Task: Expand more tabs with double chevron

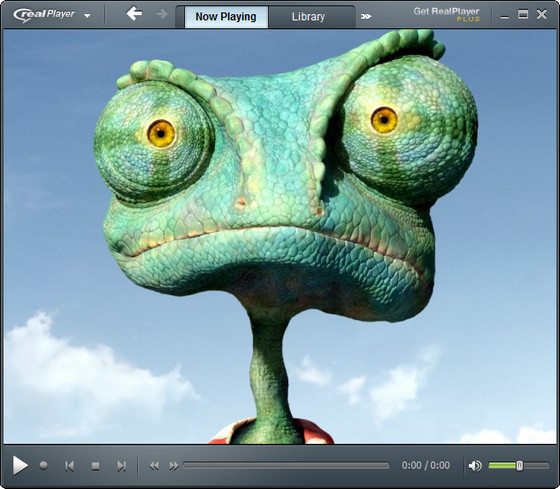Action: coord(366,16)
